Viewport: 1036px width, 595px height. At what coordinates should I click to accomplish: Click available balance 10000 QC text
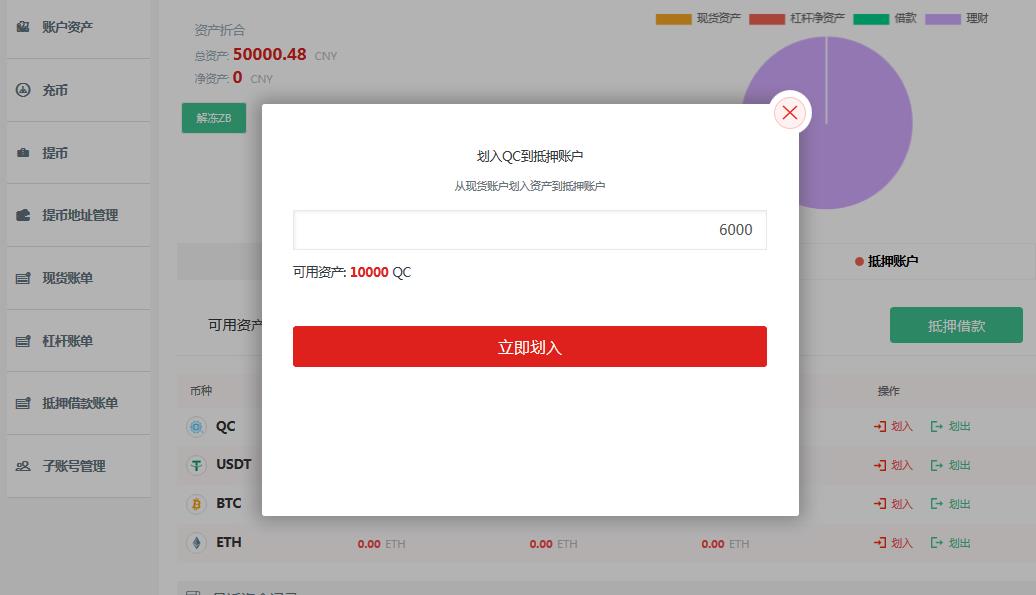point(380,272)
